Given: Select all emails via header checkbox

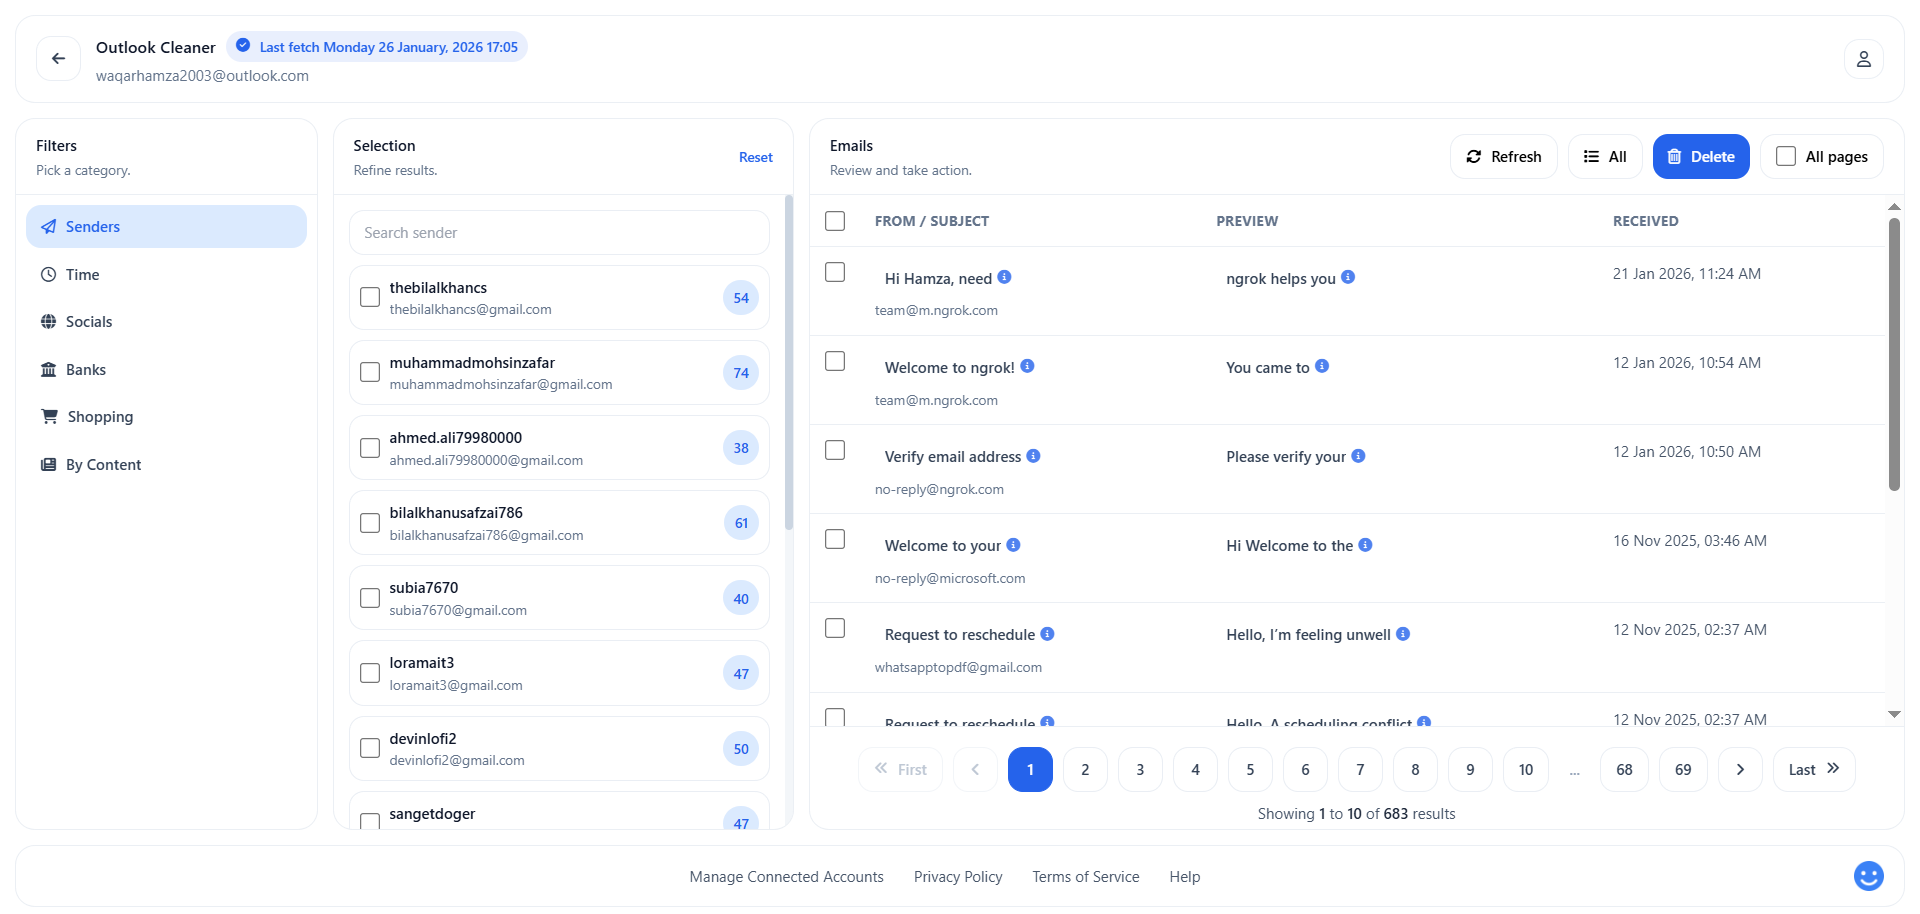Looking at the screenshot, I should [x=835, y=221].
